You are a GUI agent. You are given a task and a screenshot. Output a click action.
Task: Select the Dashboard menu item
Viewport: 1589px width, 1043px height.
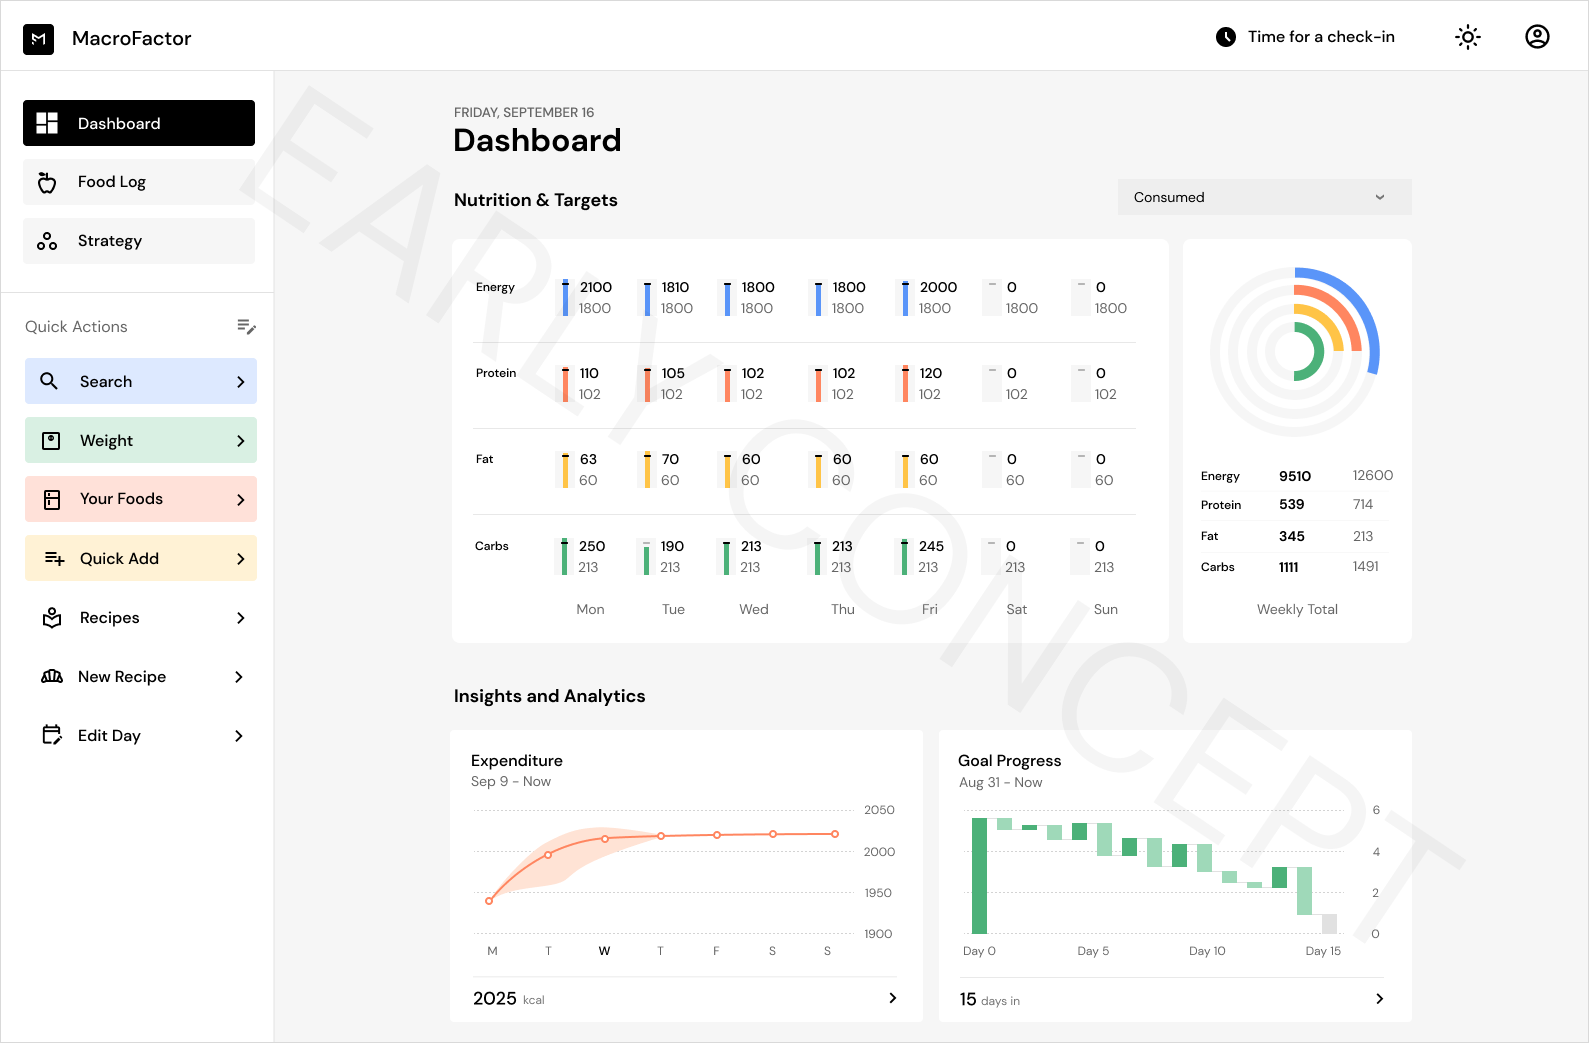point(139,123)
